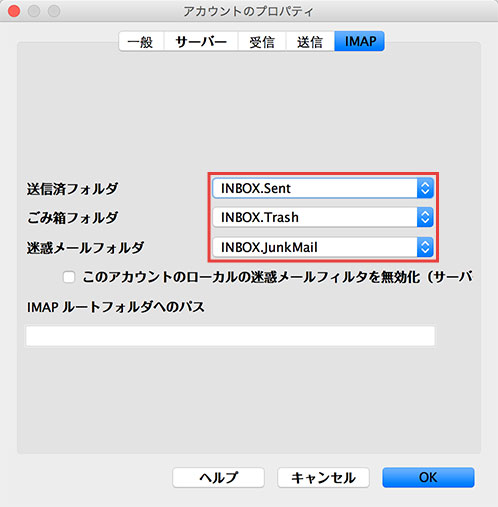Enable the local junk mail filter disable checkbox
498x507 pixels.
[69, 277]
